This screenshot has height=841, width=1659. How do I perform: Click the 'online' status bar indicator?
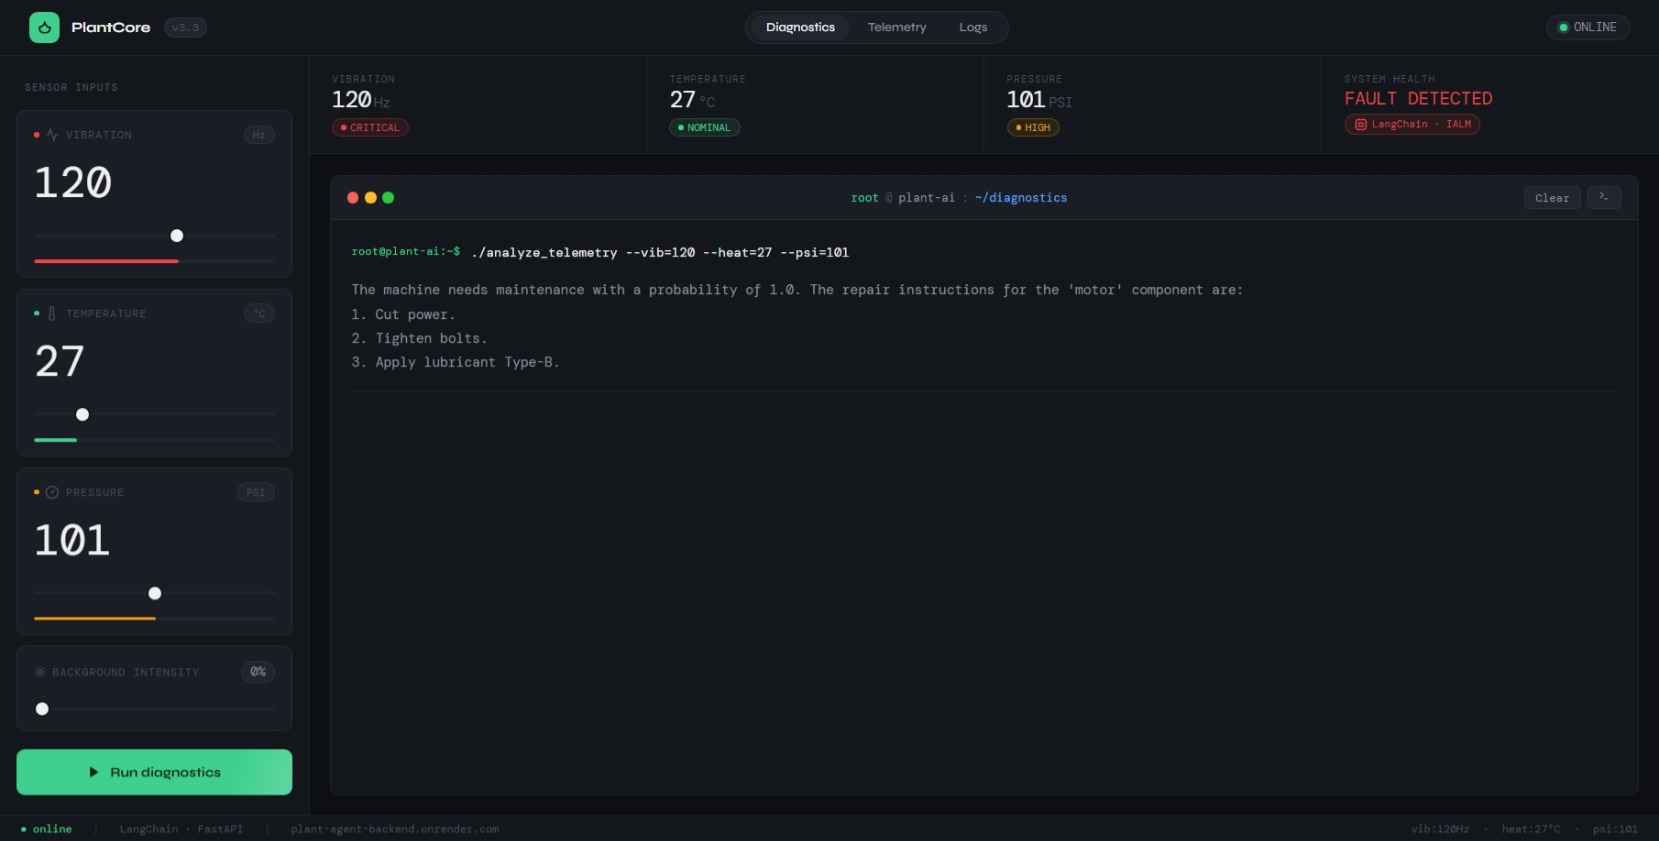(x=46, y=829)
